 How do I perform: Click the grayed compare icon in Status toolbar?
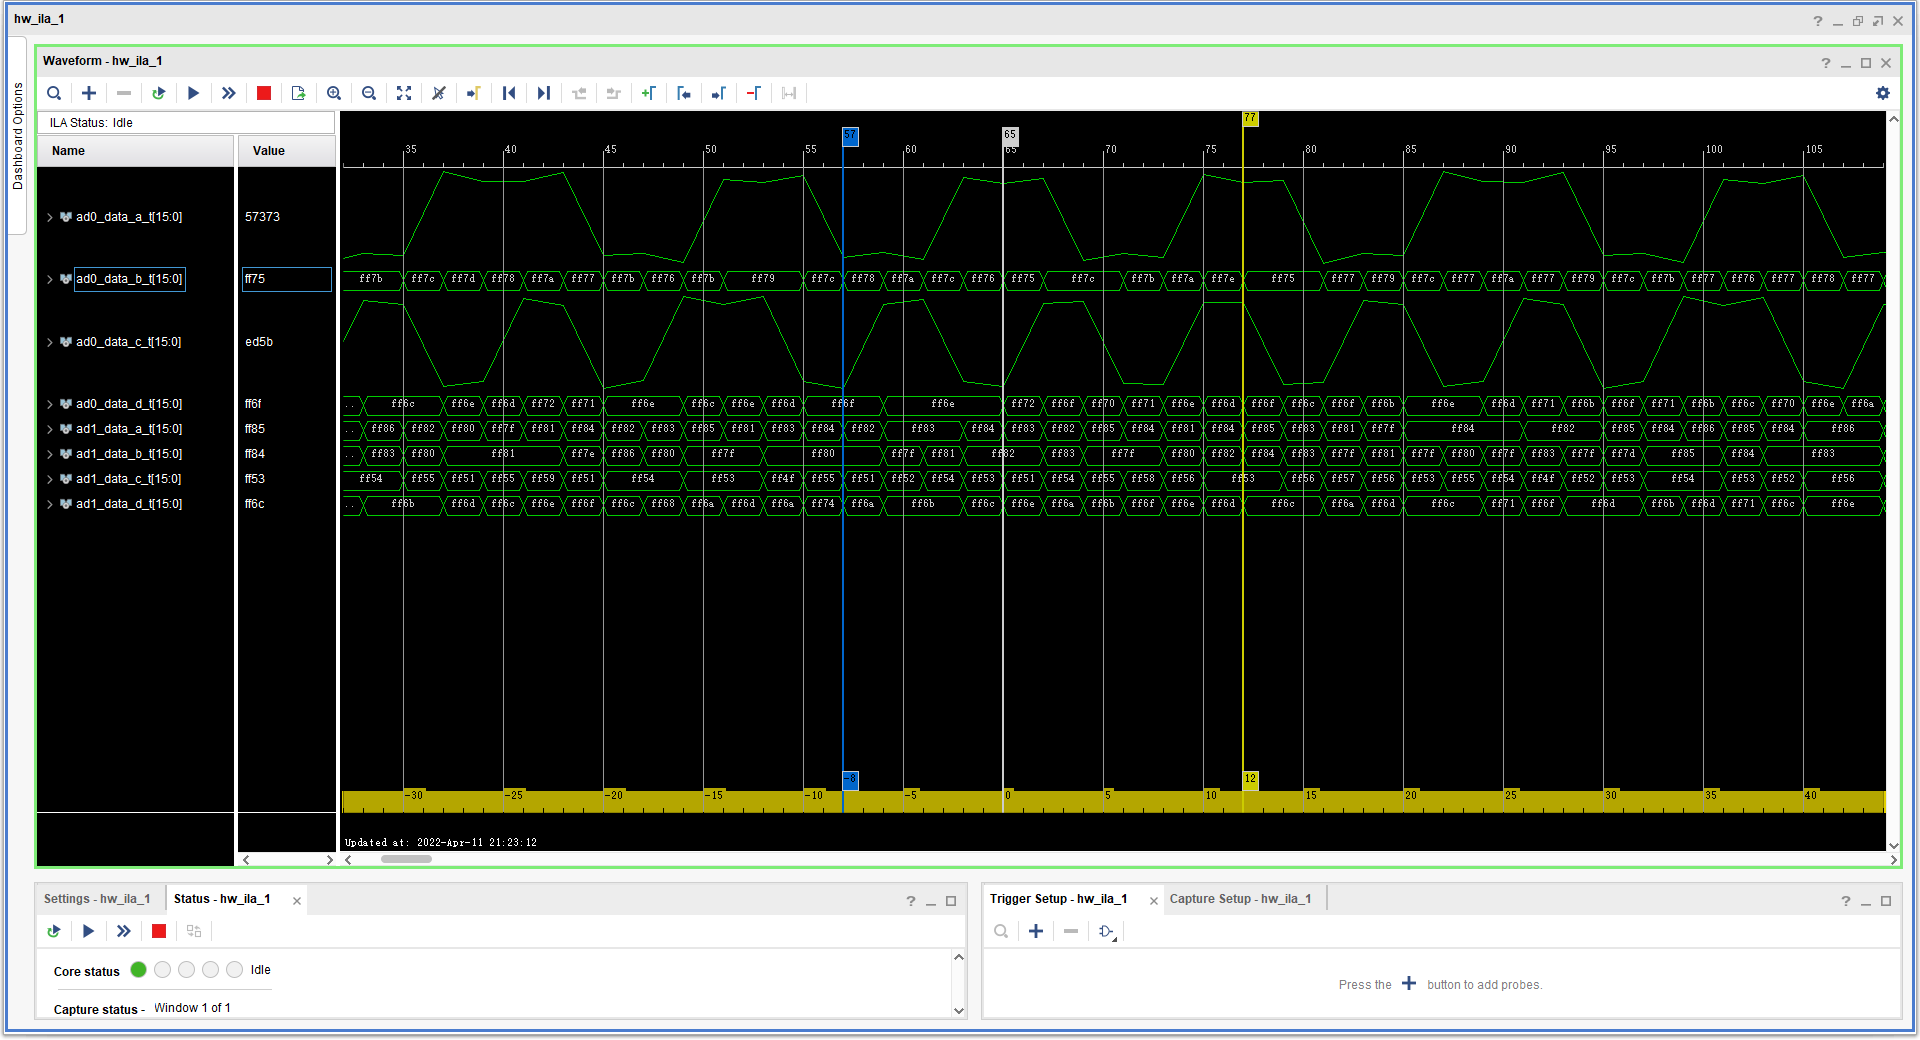pyautogui.click(x=194, y=931)
